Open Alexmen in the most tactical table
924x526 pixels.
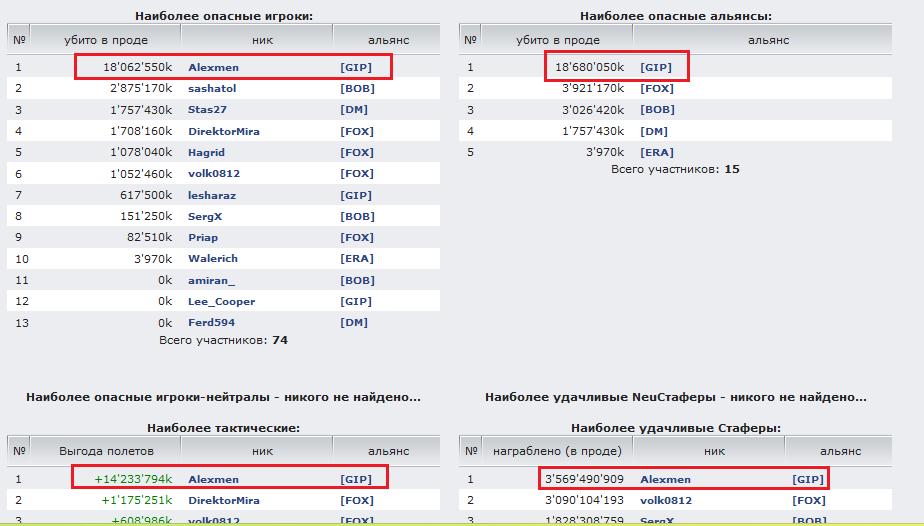pyautogui.click(x=213, y=479)
